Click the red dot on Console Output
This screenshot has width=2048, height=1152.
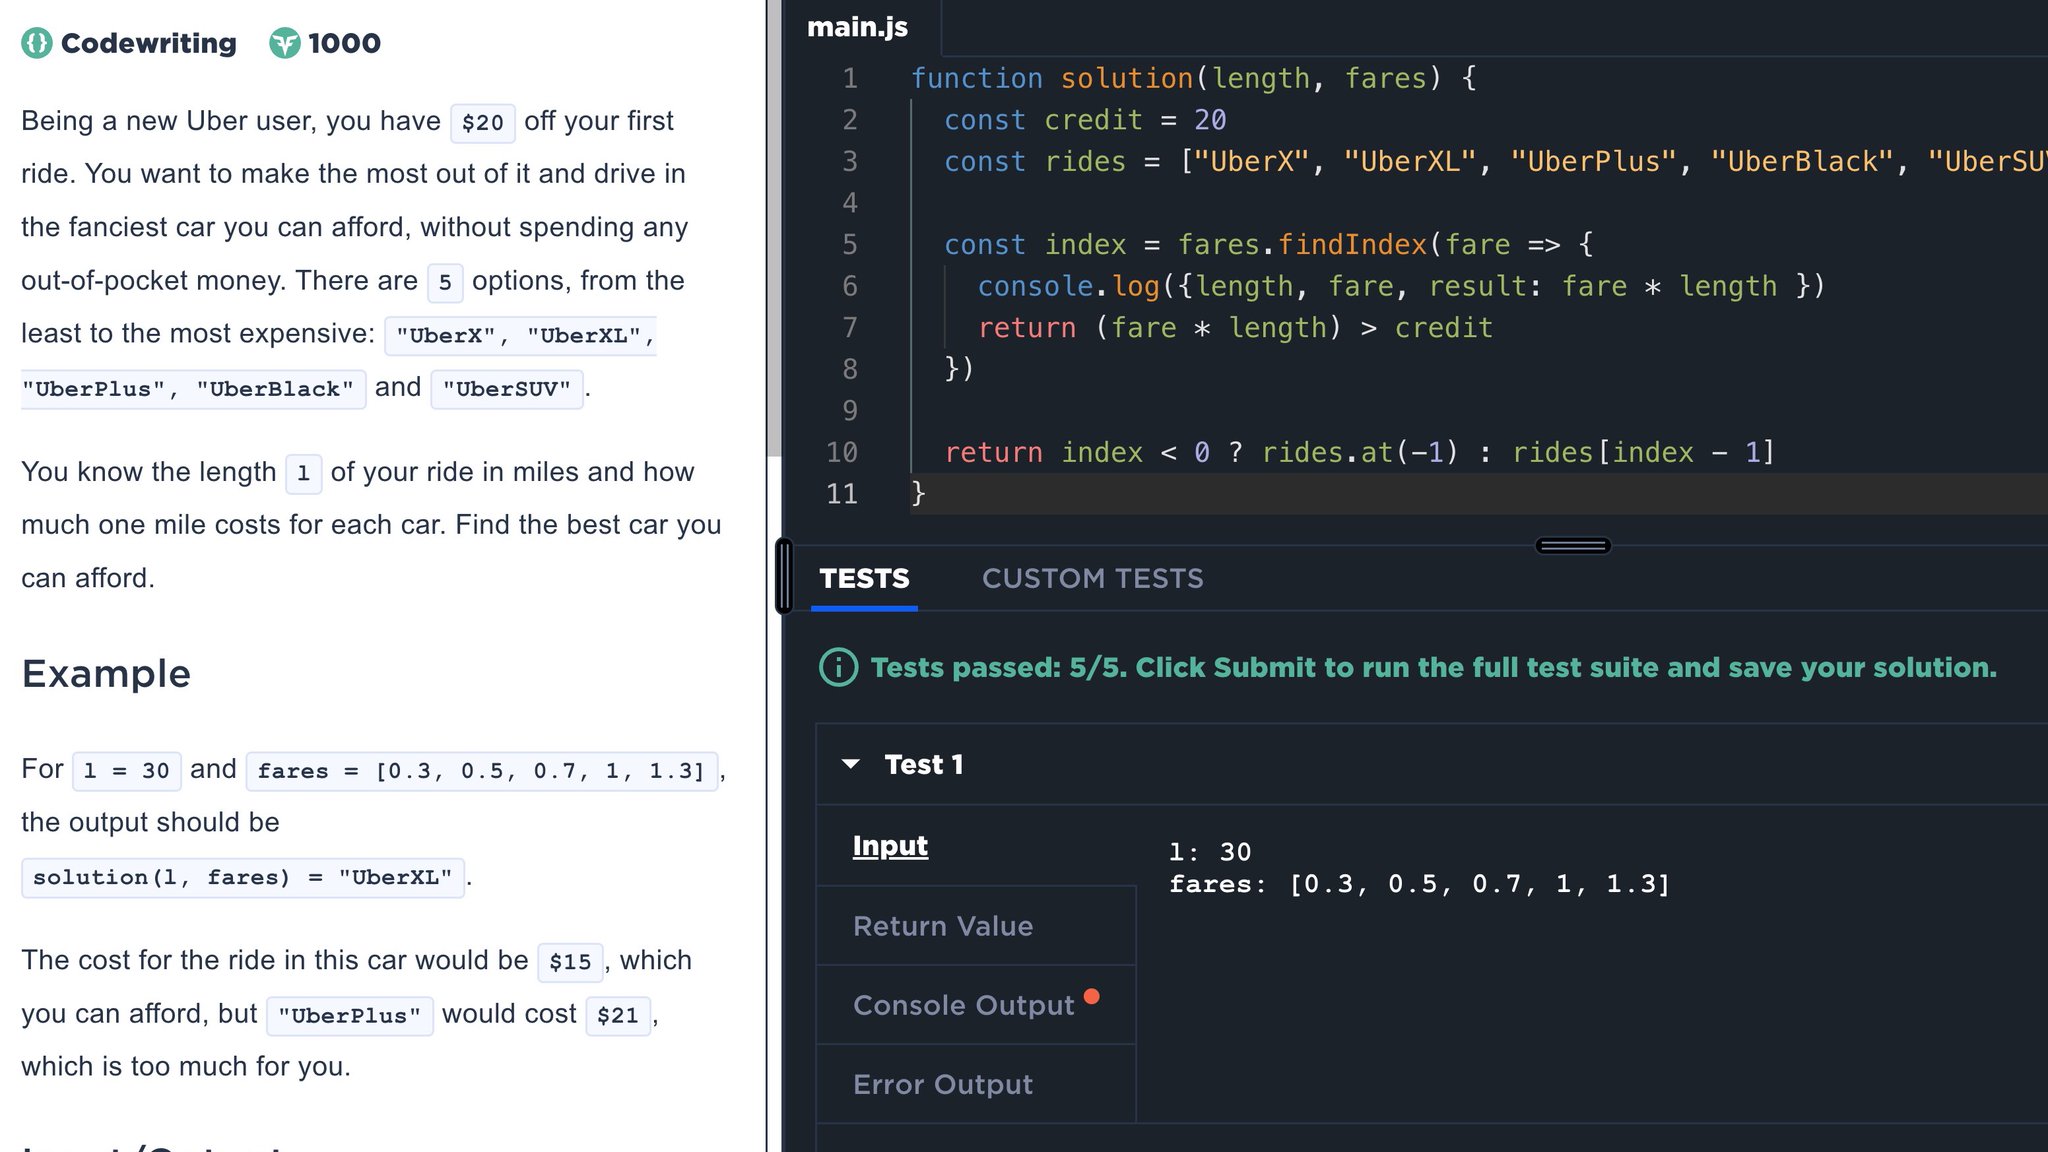coord(1091,996)
